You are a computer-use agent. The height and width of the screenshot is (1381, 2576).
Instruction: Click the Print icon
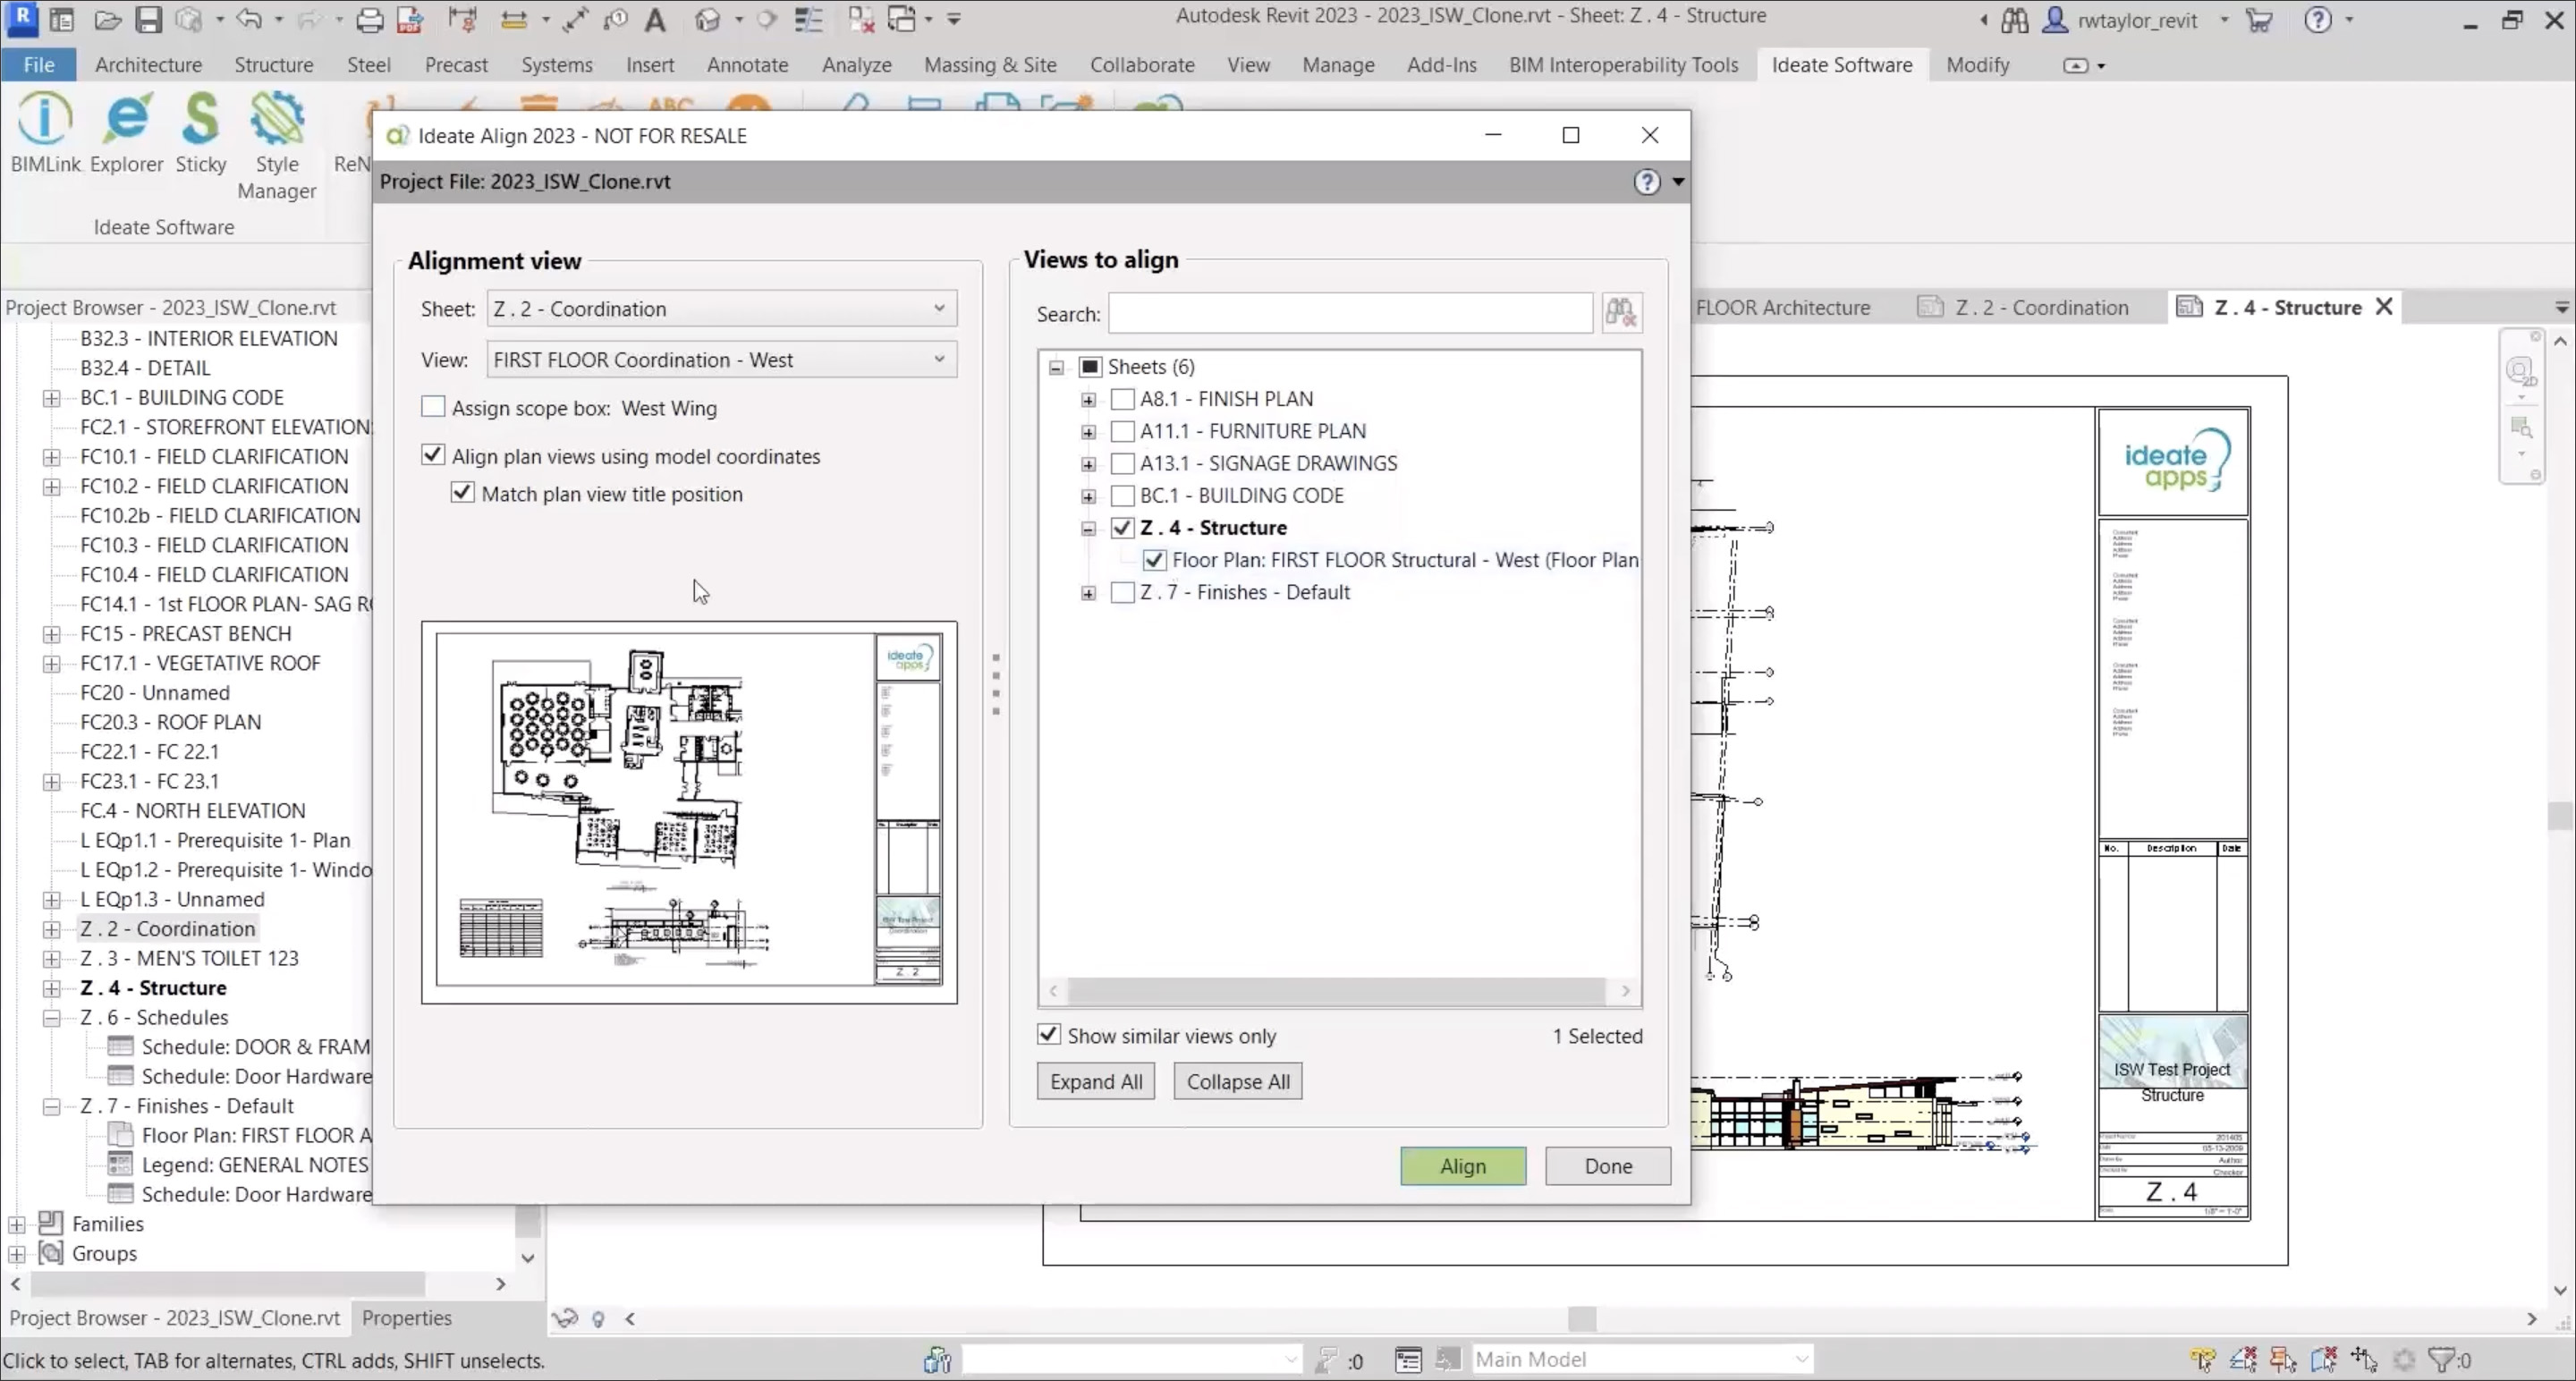pos(369,19)
